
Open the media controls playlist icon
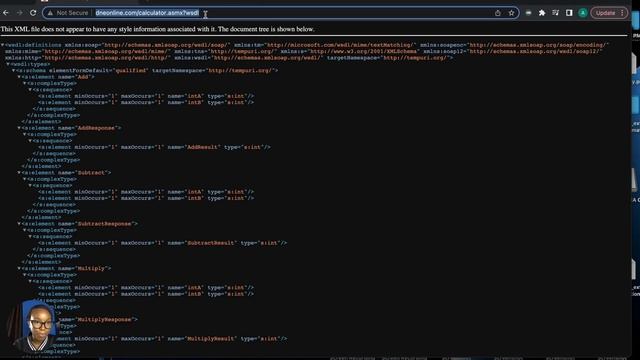556,13
